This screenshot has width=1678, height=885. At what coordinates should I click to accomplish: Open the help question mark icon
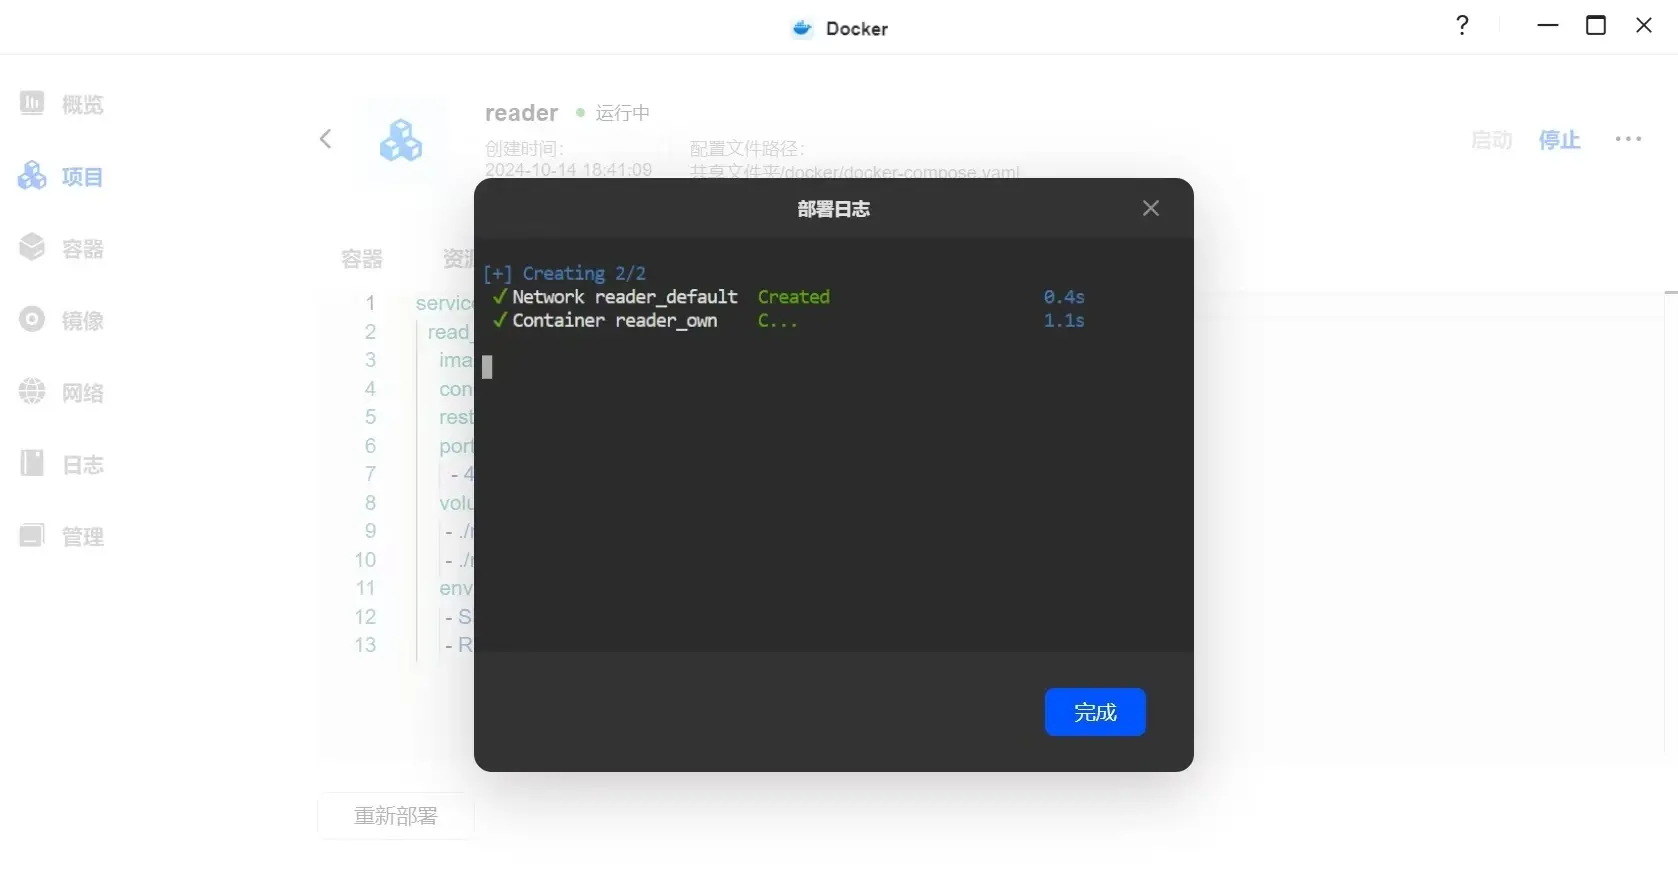1462,26
